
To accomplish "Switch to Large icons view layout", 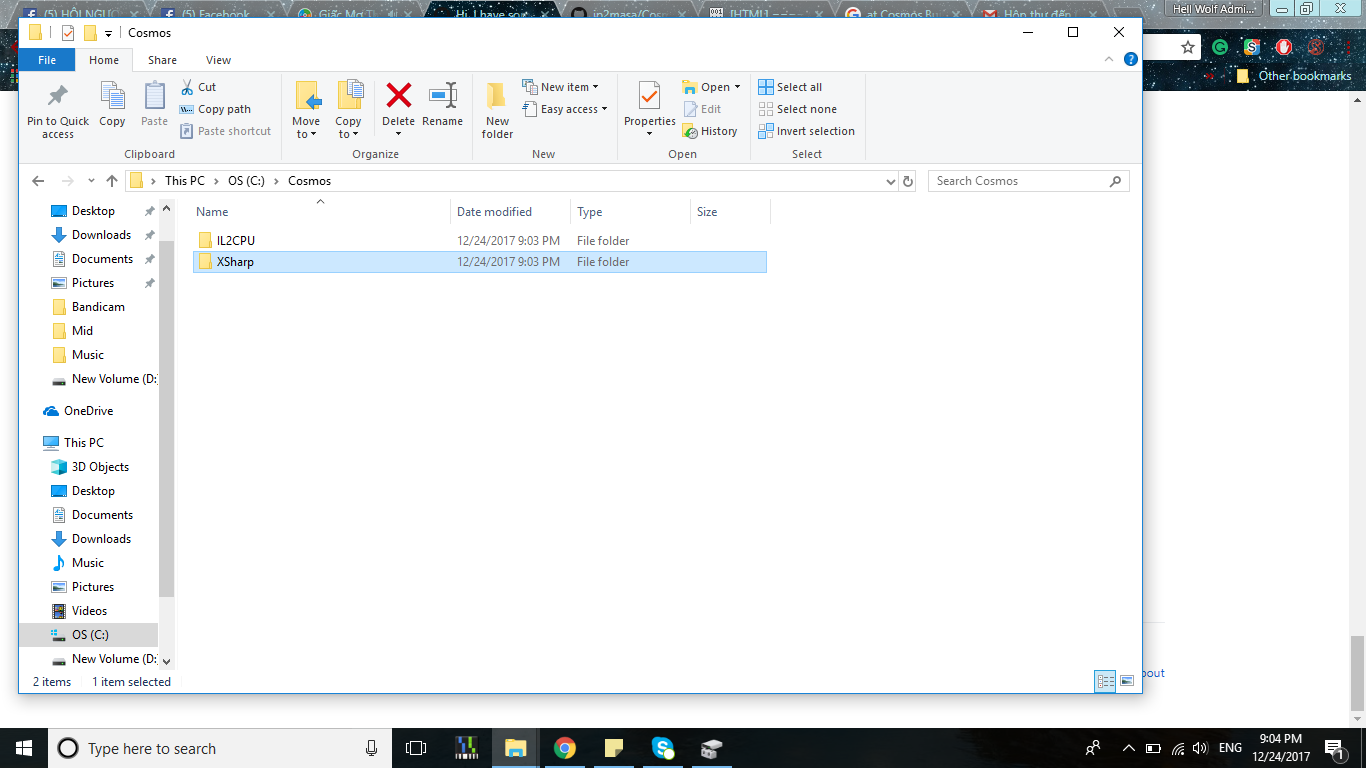I will pyautogui.click(x=1127, y=681).
